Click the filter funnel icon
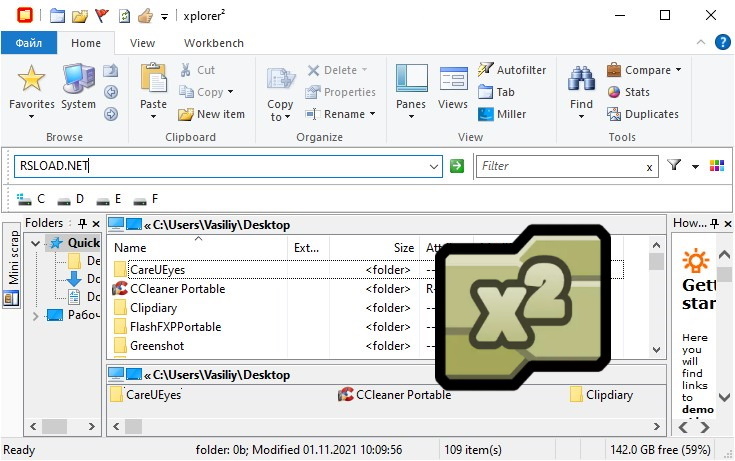 click(674, 165)
